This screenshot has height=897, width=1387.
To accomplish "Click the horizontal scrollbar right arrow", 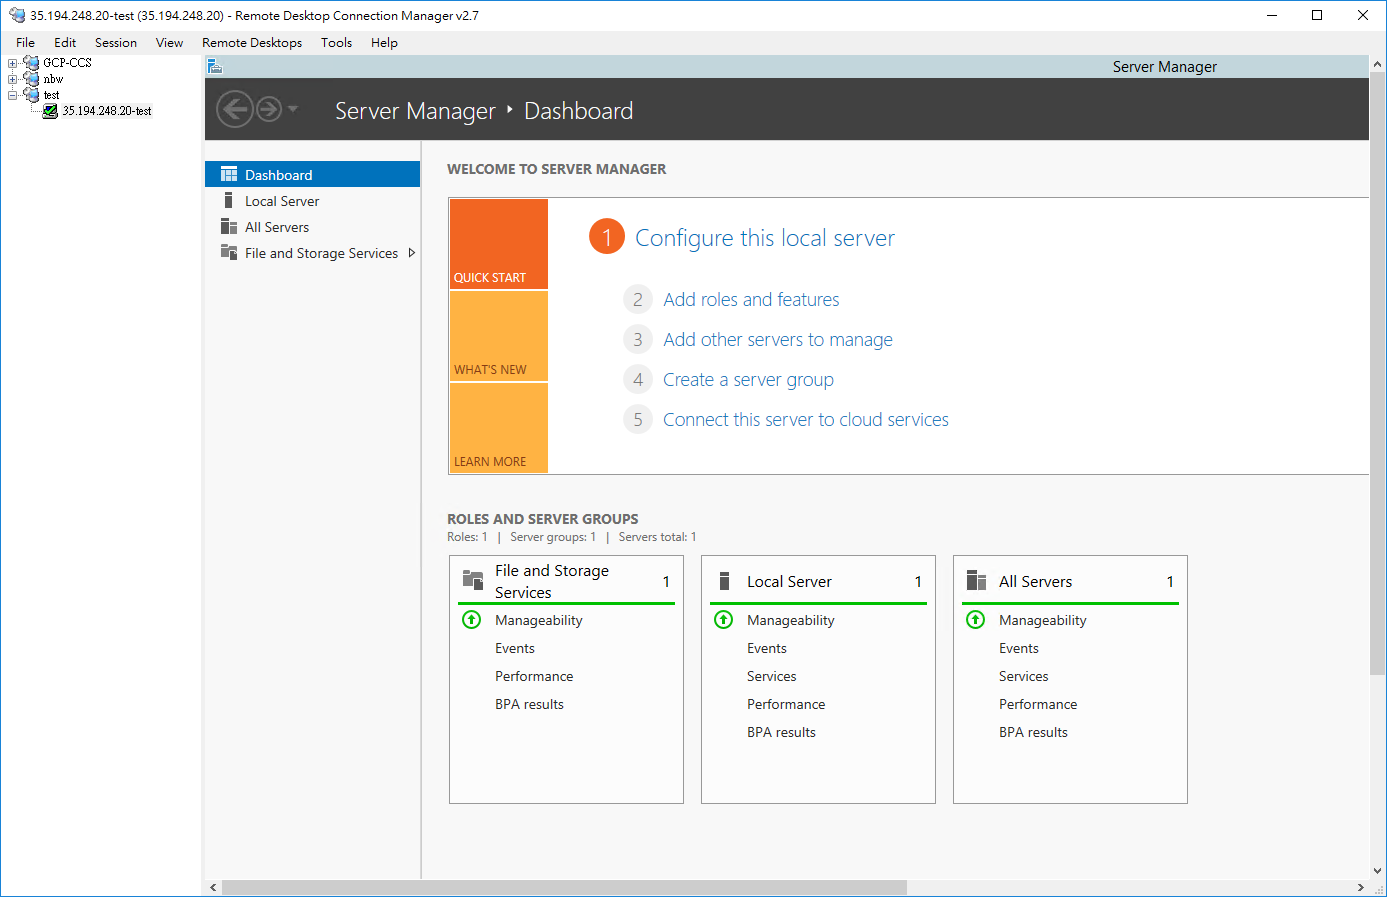I will pos(1360,888).
